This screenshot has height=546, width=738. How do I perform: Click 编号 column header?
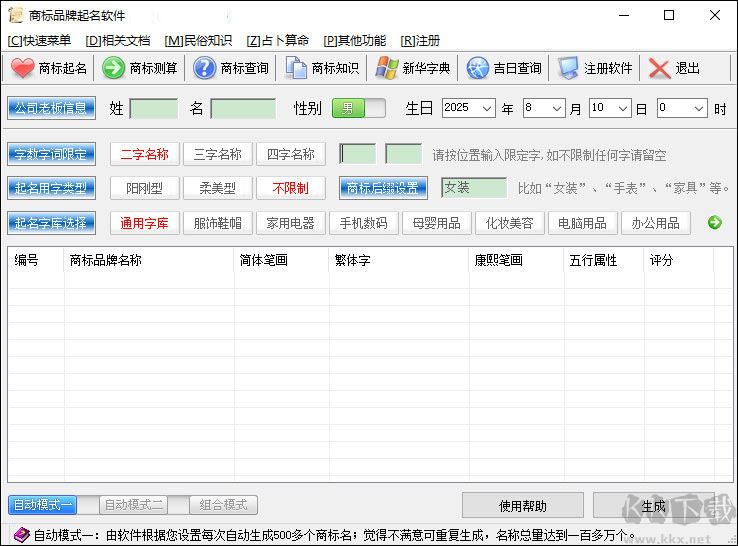(x=36, y=260)
